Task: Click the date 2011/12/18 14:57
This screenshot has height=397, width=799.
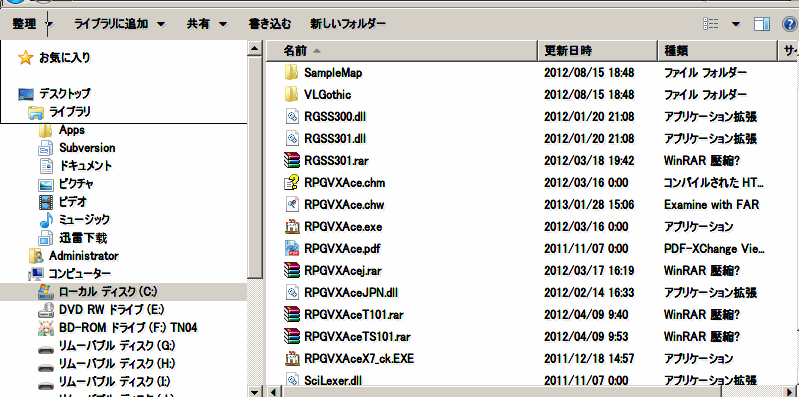Action: click(x=589, y=358)
